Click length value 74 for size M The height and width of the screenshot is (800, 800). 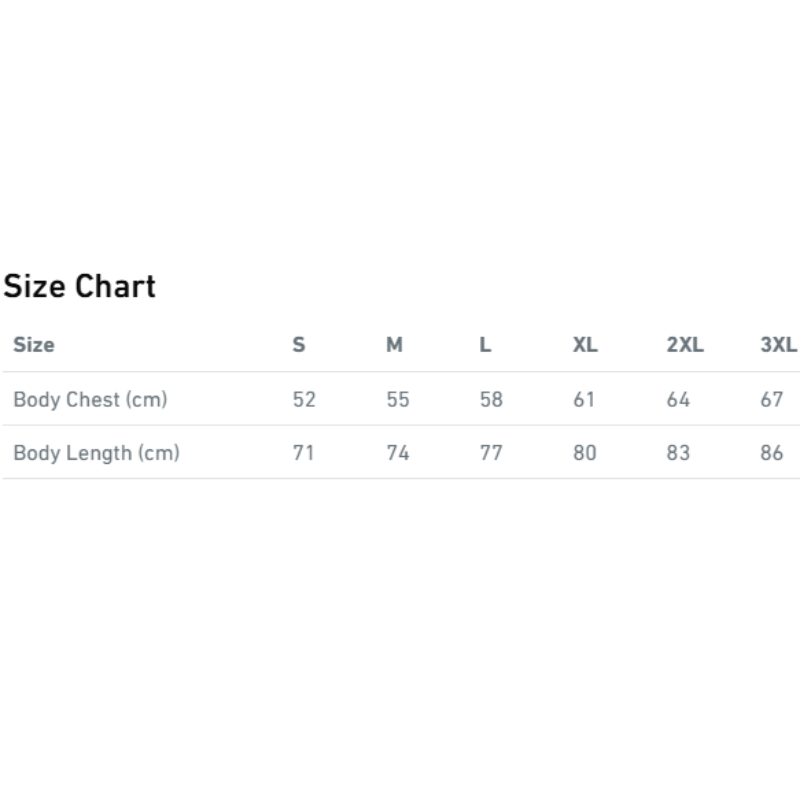398,452
